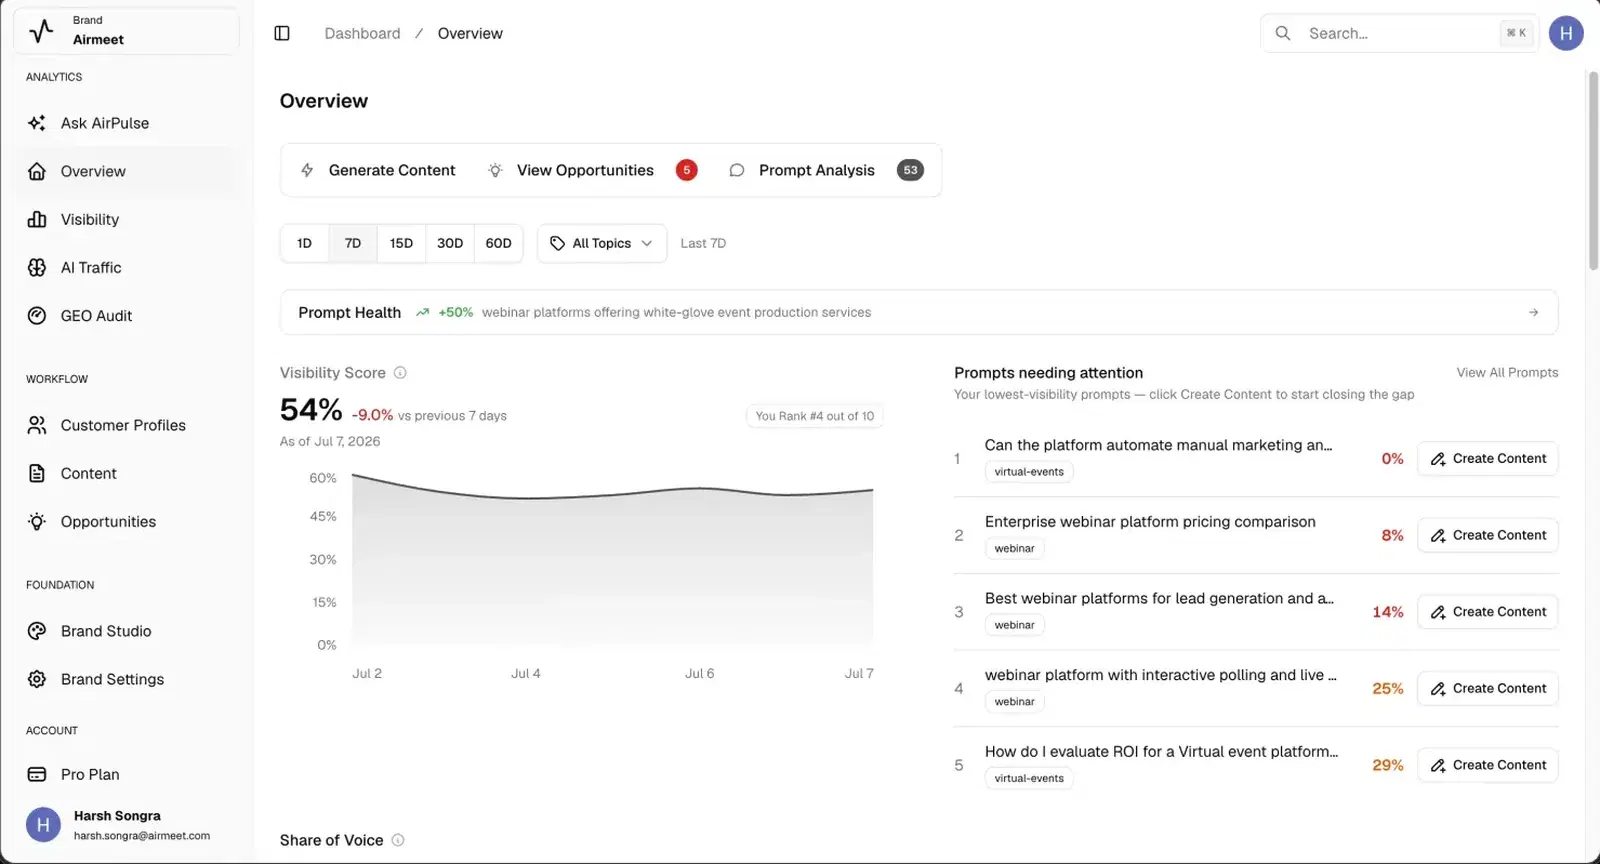Click the Overview home icon in sidebar
Image resolution: width=1600 pixels, height=864 pixels.
pos(37,171)
